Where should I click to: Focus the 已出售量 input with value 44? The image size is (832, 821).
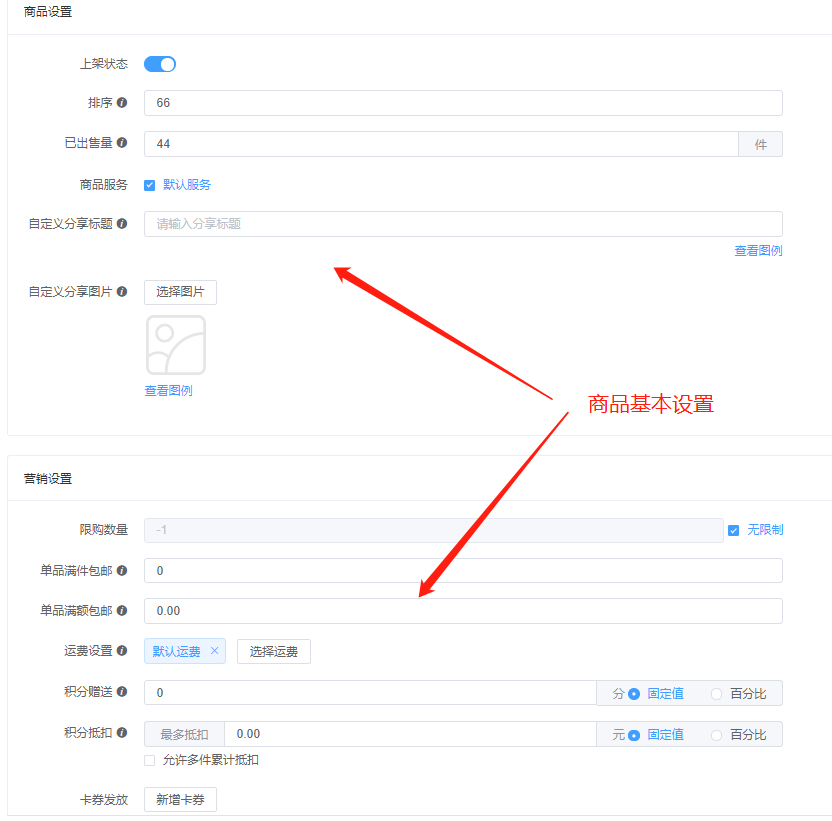[441, 144]
